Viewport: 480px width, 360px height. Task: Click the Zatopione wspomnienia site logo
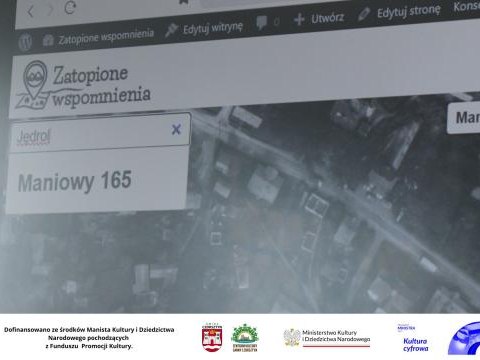83,86
